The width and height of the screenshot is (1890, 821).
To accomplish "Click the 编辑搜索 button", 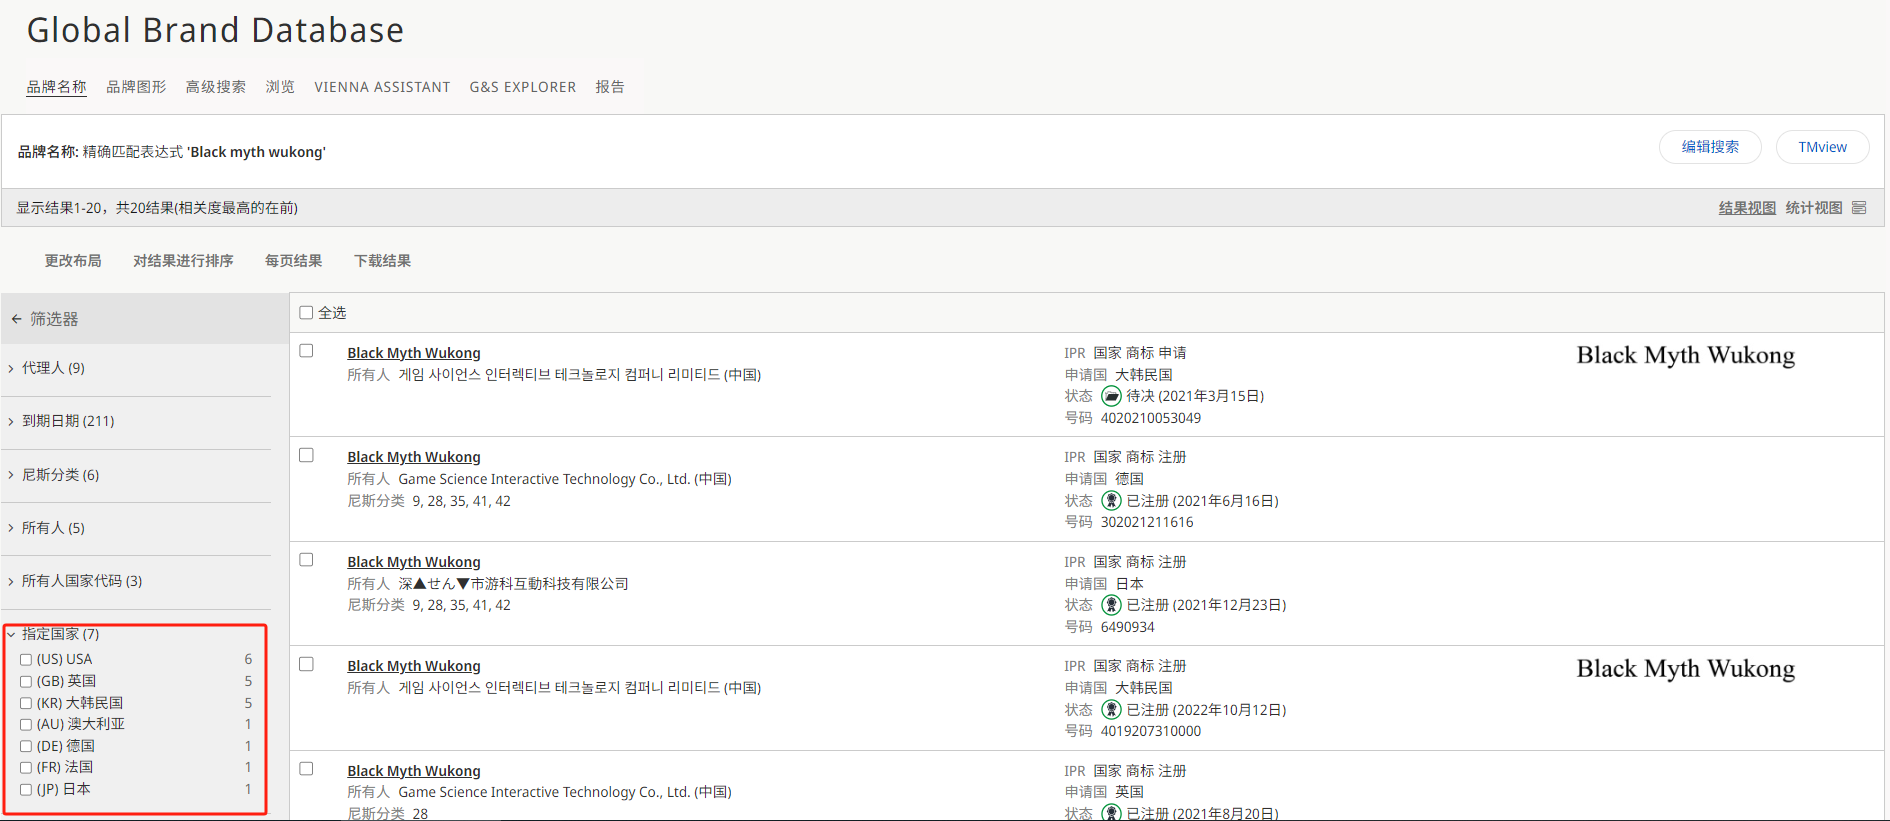I will pos(1710,147).
